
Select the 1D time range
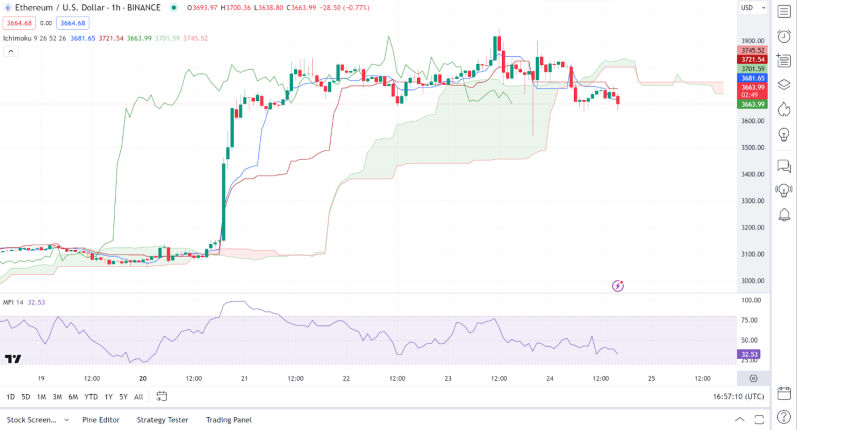click(11, 397)
